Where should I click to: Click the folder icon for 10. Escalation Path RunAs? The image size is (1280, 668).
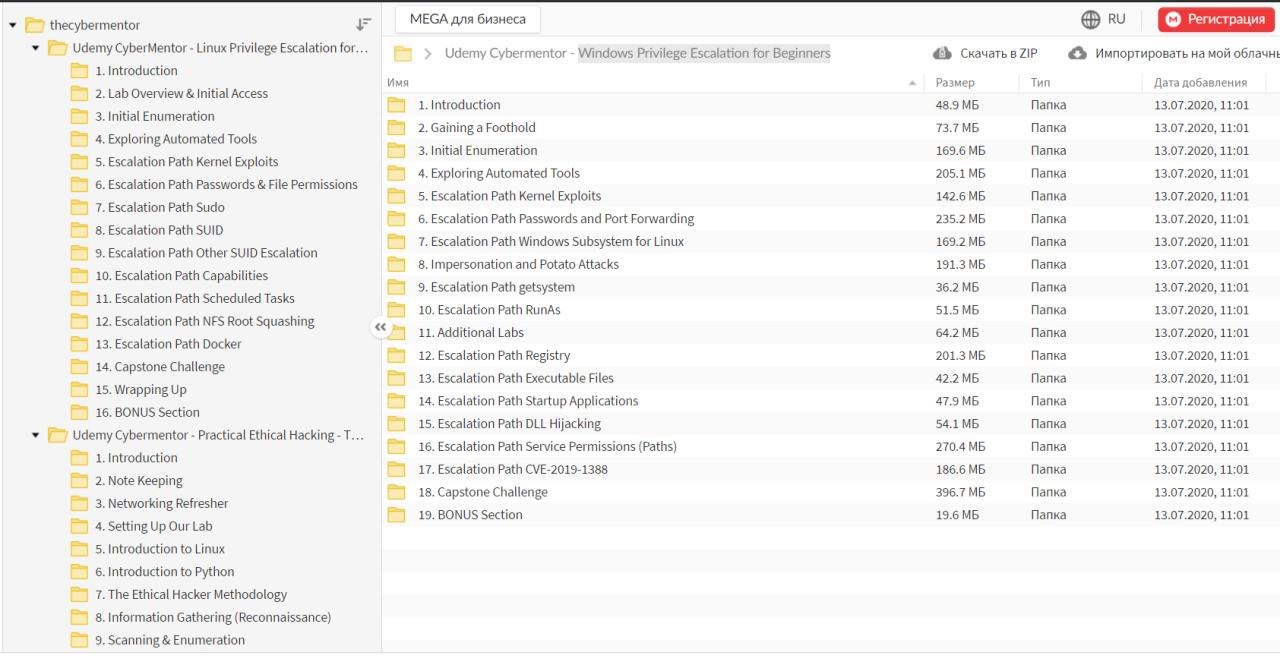(397, 310)
